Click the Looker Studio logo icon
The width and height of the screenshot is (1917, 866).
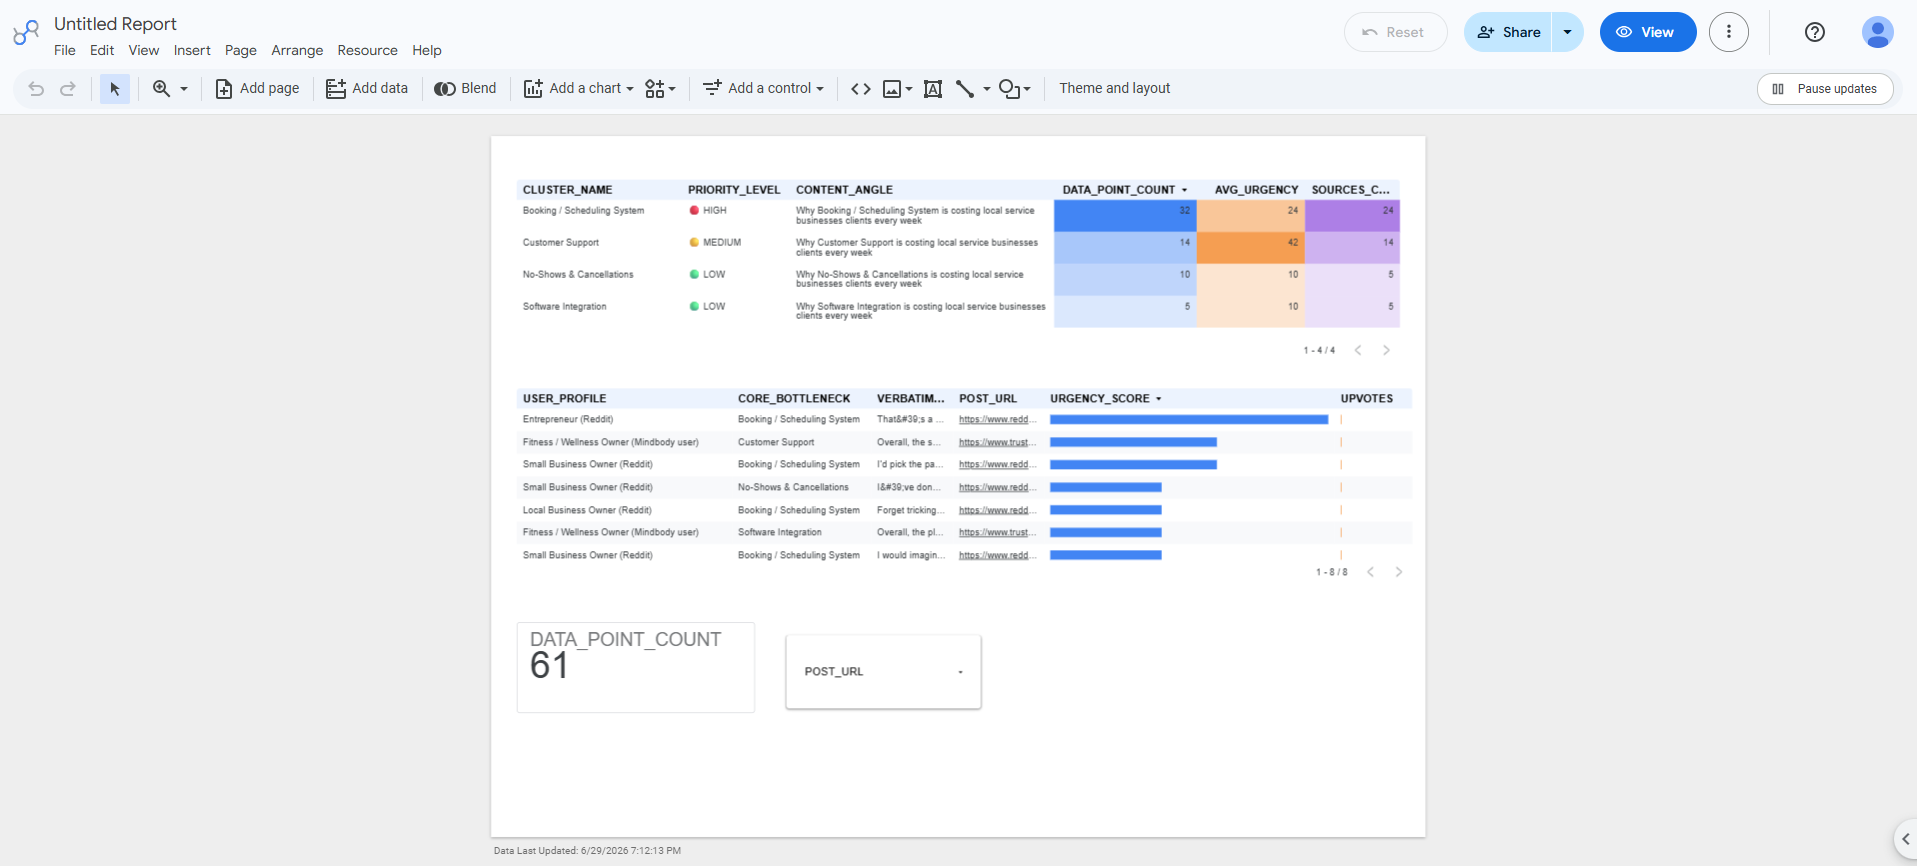(26, 33)
